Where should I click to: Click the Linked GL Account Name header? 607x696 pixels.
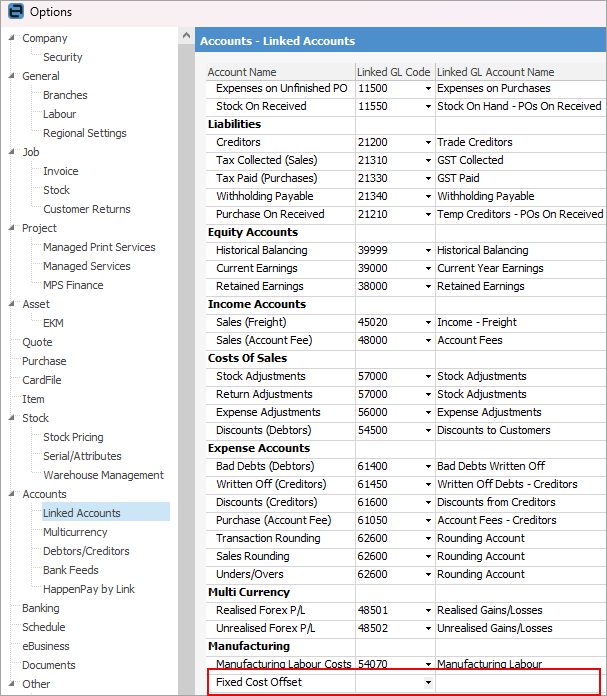click(521, 72)
